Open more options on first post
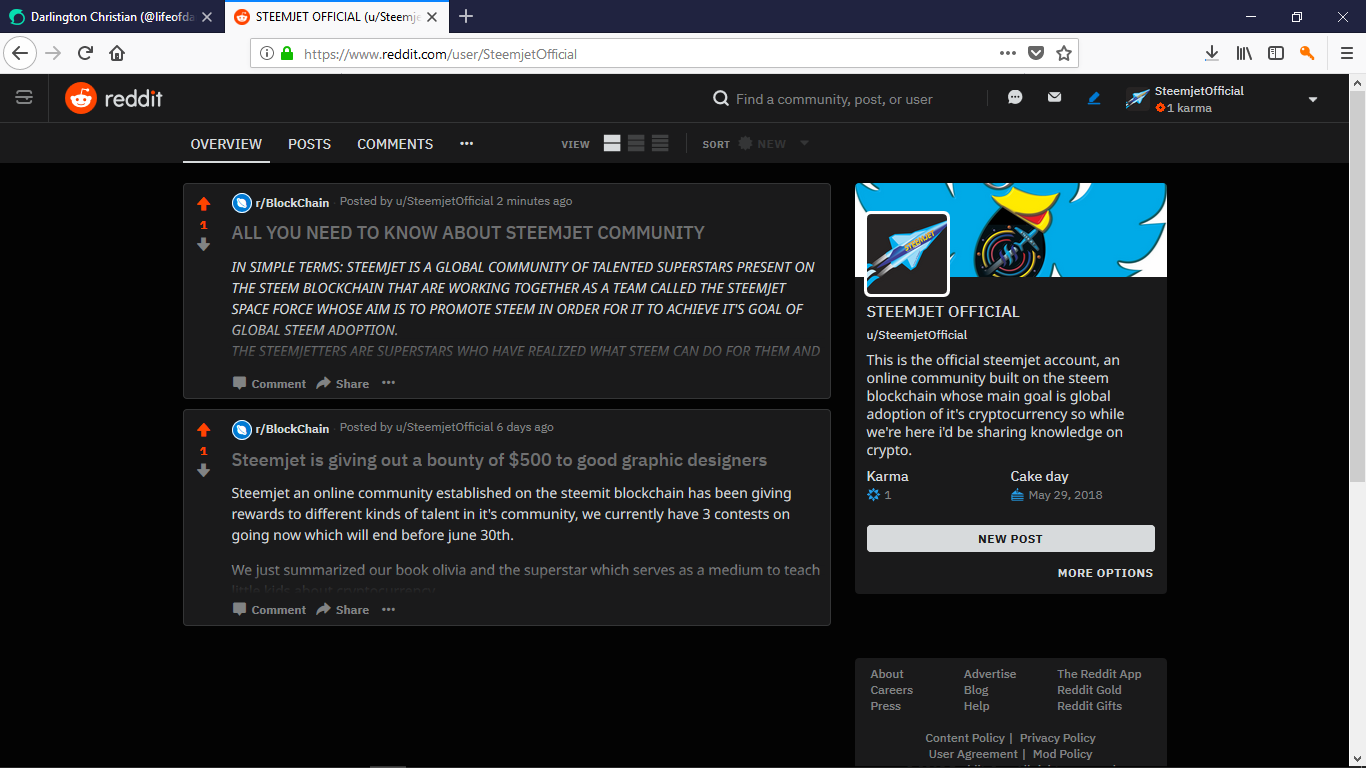 (388, 383)
